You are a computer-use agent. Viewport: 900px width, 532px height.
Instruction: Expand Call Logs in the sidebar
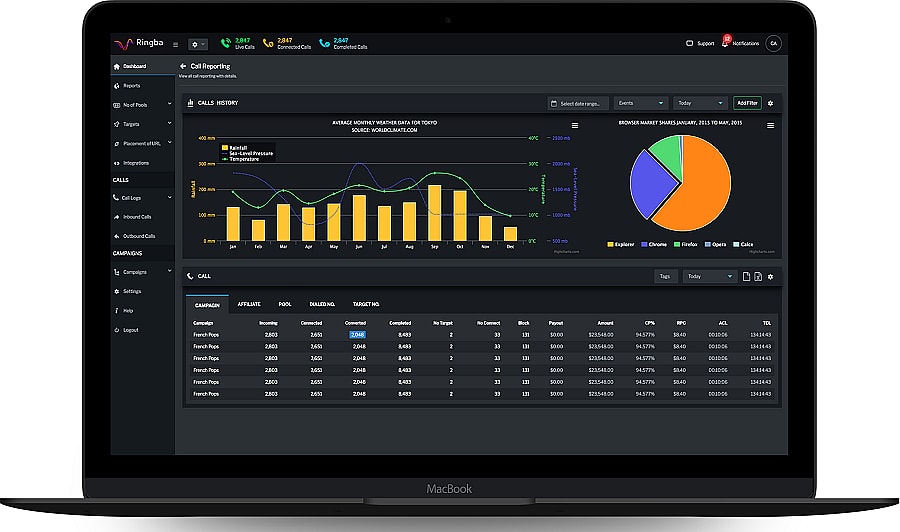pyautogui.click(x=131, y=198)
